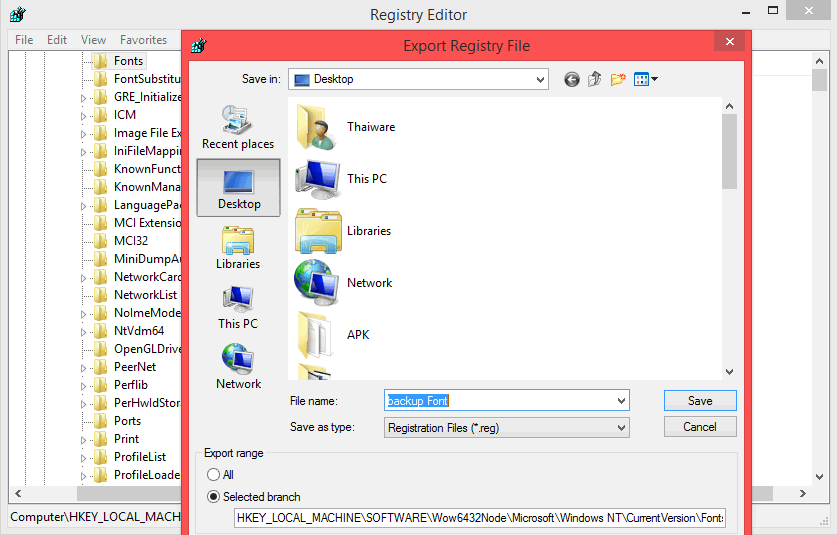Click the file list up scroll arrow
The height and width of the screenshot is (535, 838).
pos(730,106)
